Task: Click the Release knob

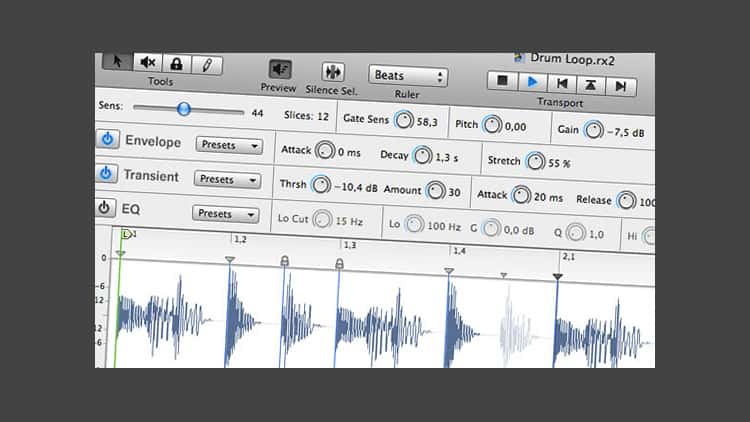Action: point(626,200)
